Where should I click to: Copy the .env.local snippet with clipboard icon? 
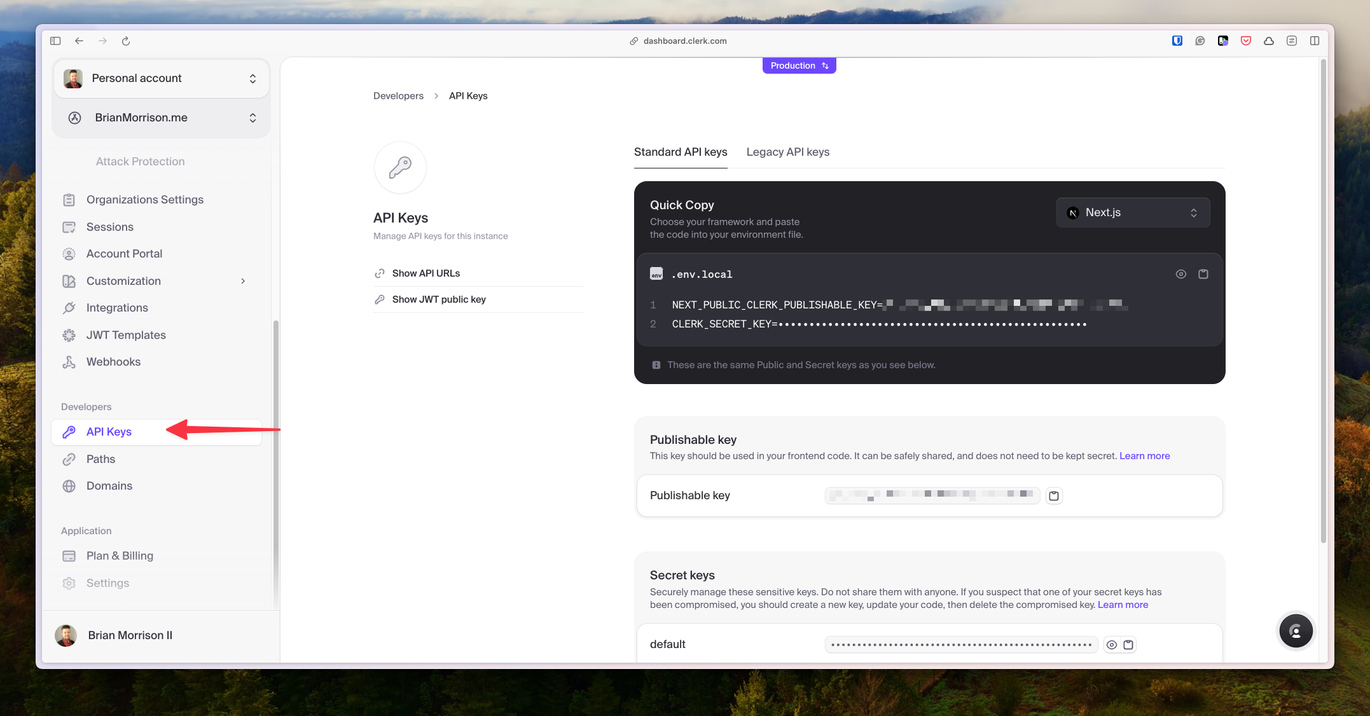coord(1203,274)
